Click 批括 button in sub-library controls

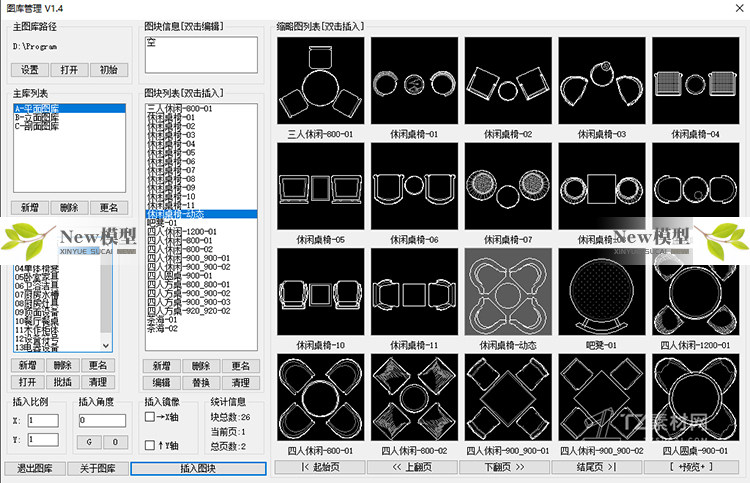point(63,382)
